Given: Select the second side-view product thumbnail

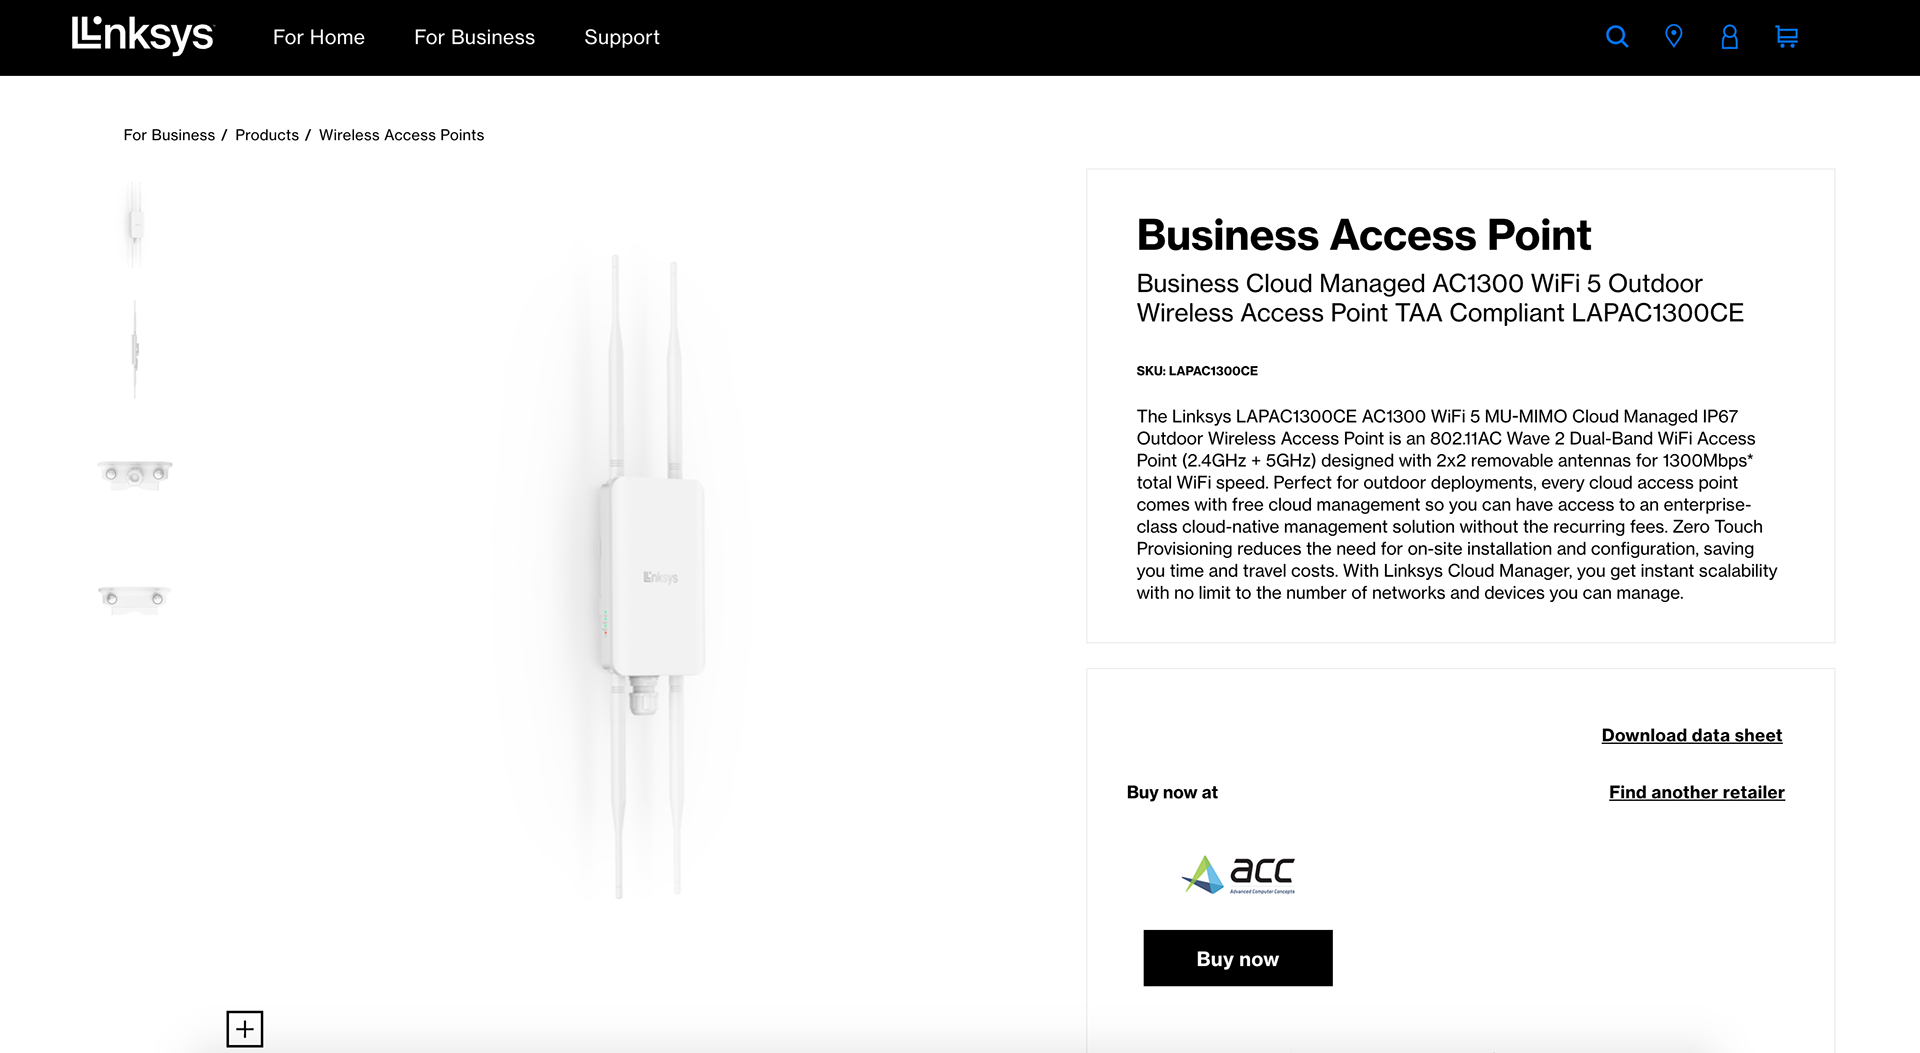Looking at the screenshot, I should [135, 349].
